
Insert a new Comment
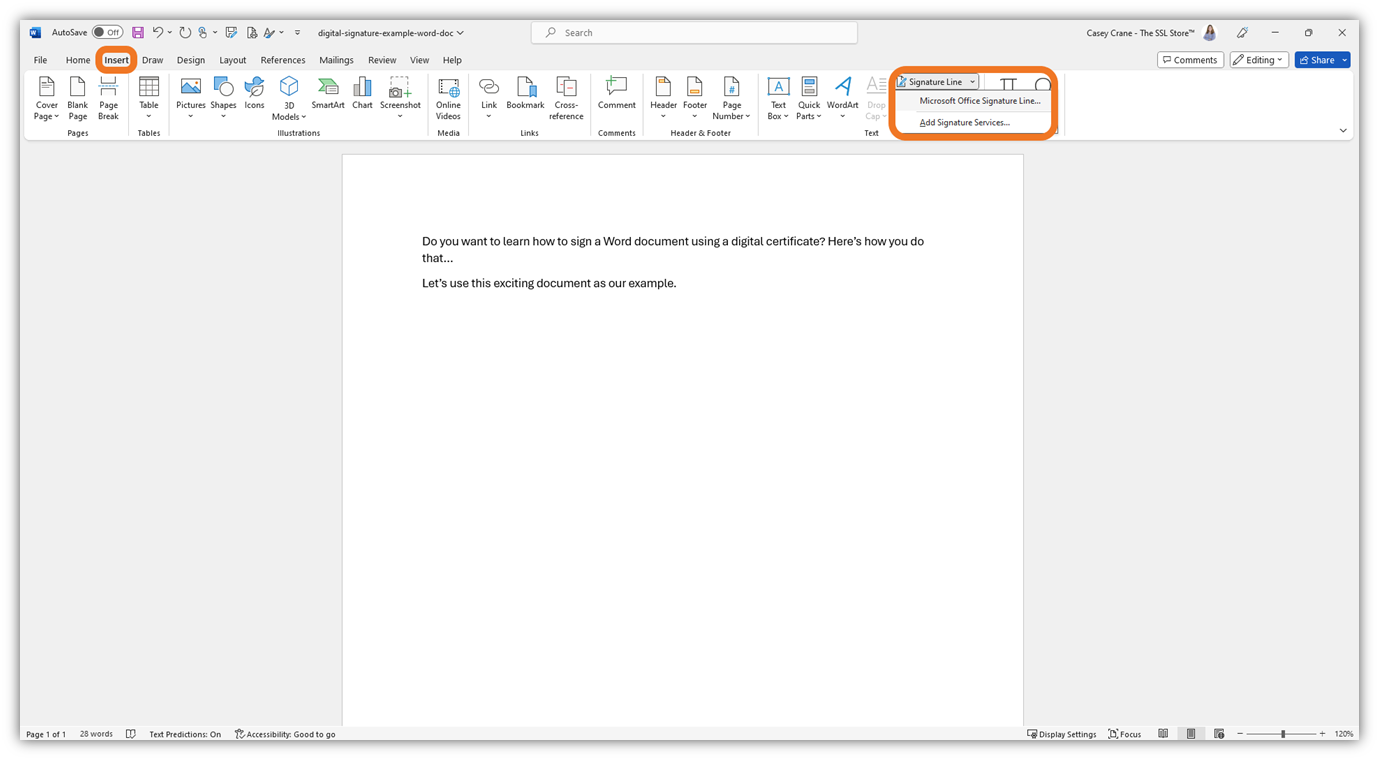coord(616,92)
